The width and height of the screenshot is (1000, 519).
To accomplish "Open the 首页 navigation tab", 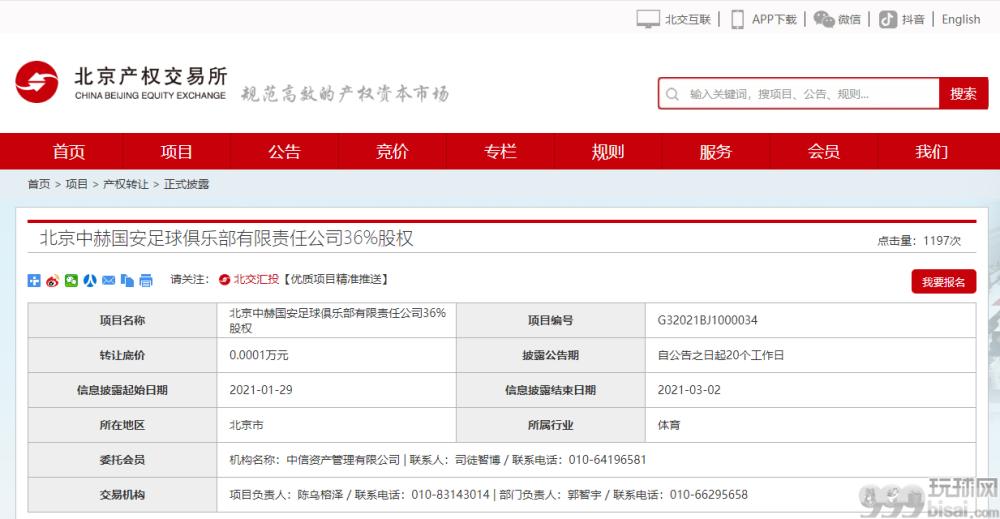I will click(69, 151).
